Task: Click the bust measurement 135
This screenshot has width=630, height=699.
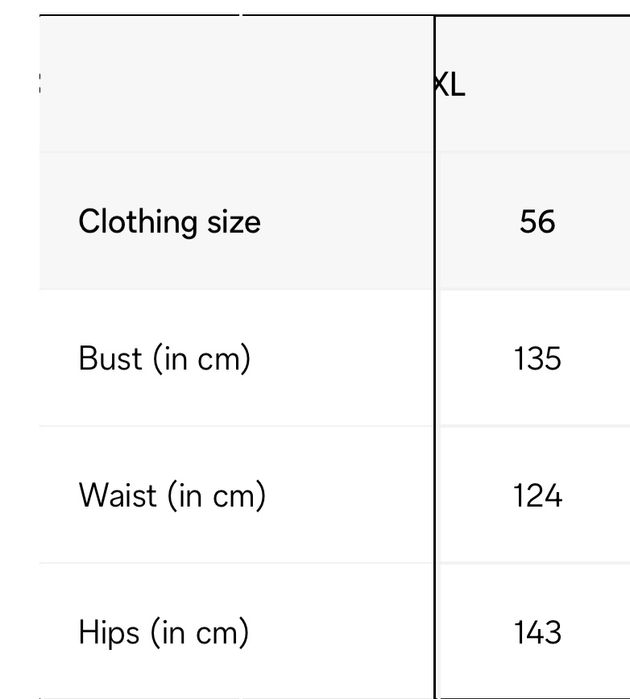Action: pos(537,358)
